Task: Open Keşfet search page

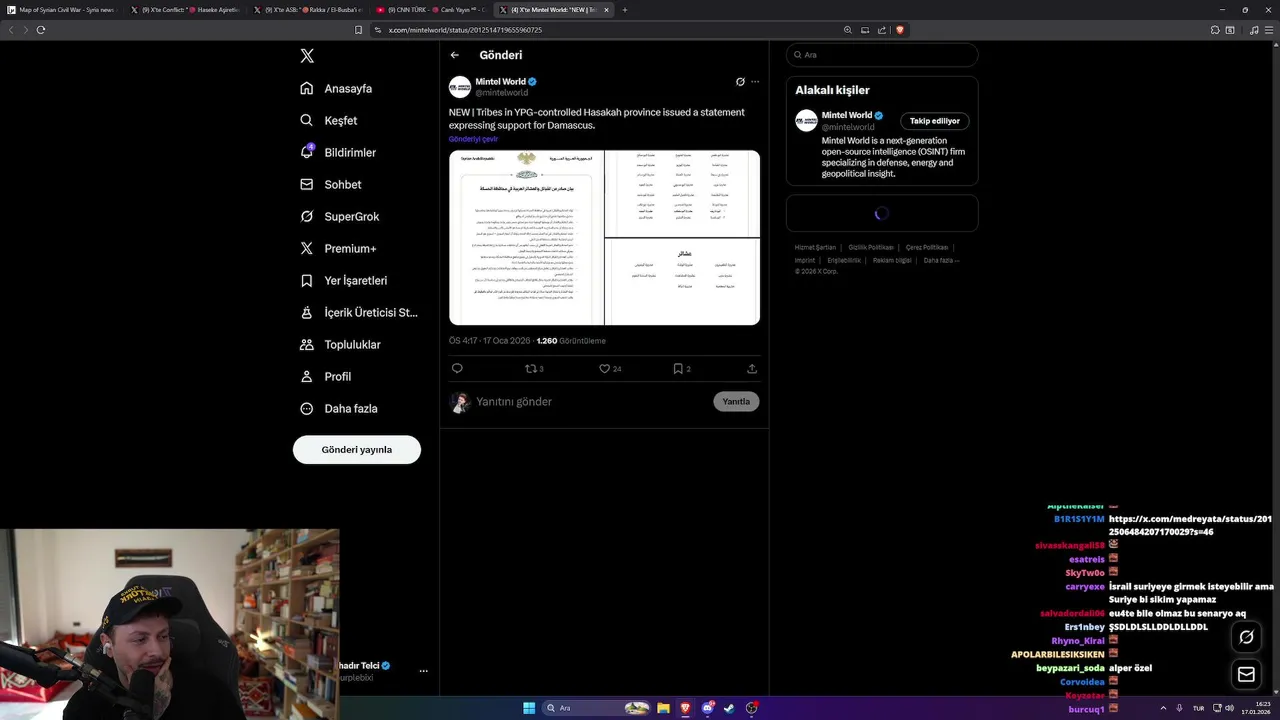Action: pyautogui.click(x=329, y=120)
